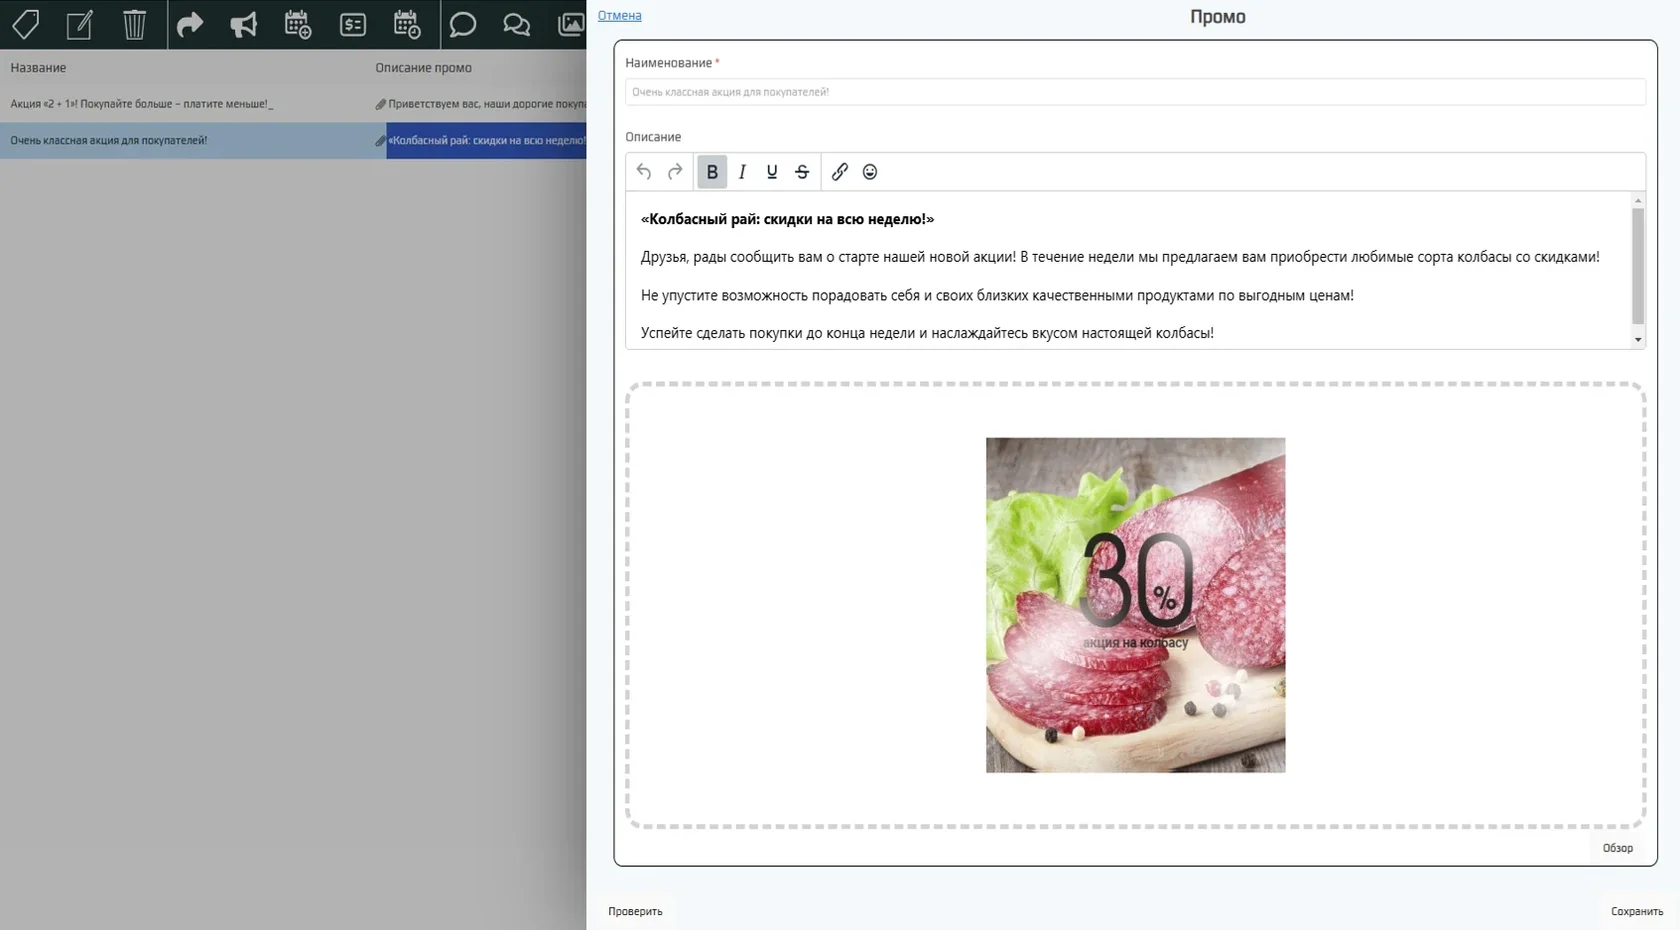Focus the Наименование input field
Image resolution: width=1680 pixels, height=930 pixels.
tap(1135, 92)
